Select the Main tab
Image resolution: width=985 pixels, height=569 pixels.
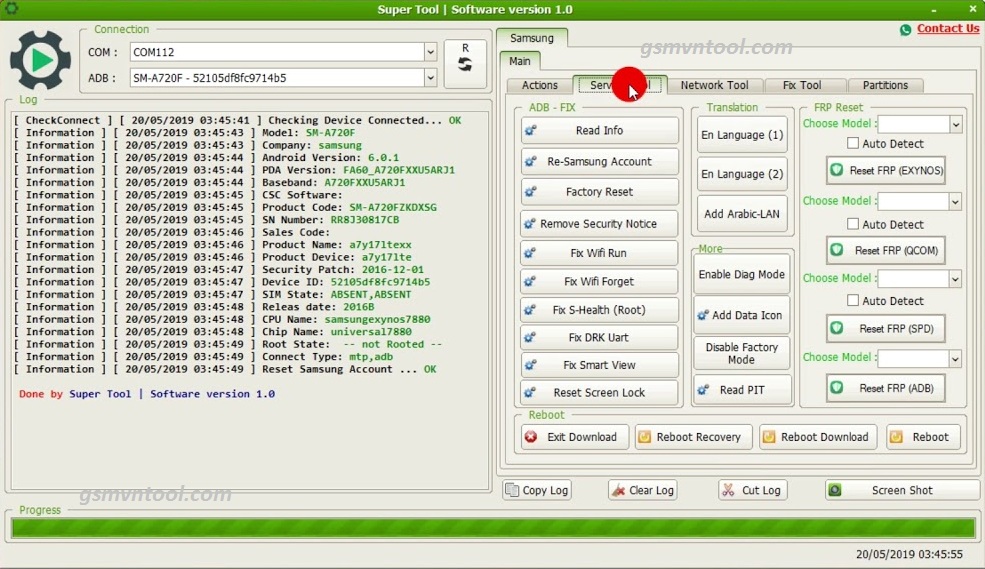[520, 61]
